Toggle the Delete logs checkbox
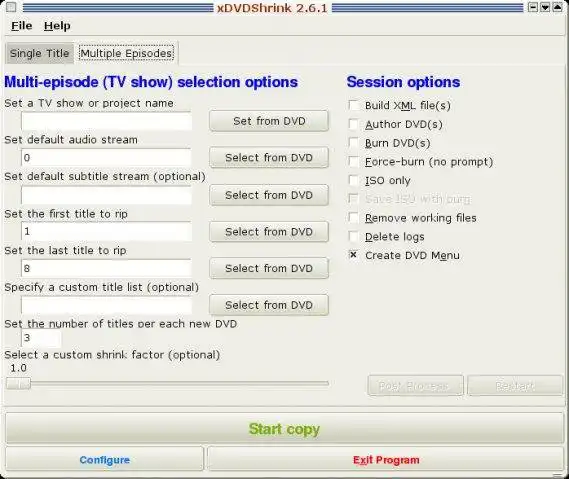Viewport: 569px width, 479px height. coord(353,237)
